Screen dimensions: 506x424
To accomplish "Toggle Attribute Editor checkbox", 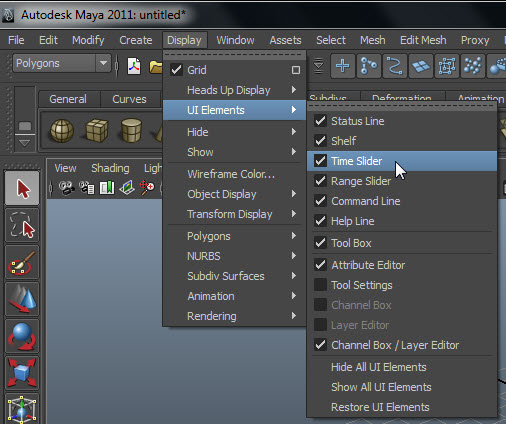I will 321,265.
